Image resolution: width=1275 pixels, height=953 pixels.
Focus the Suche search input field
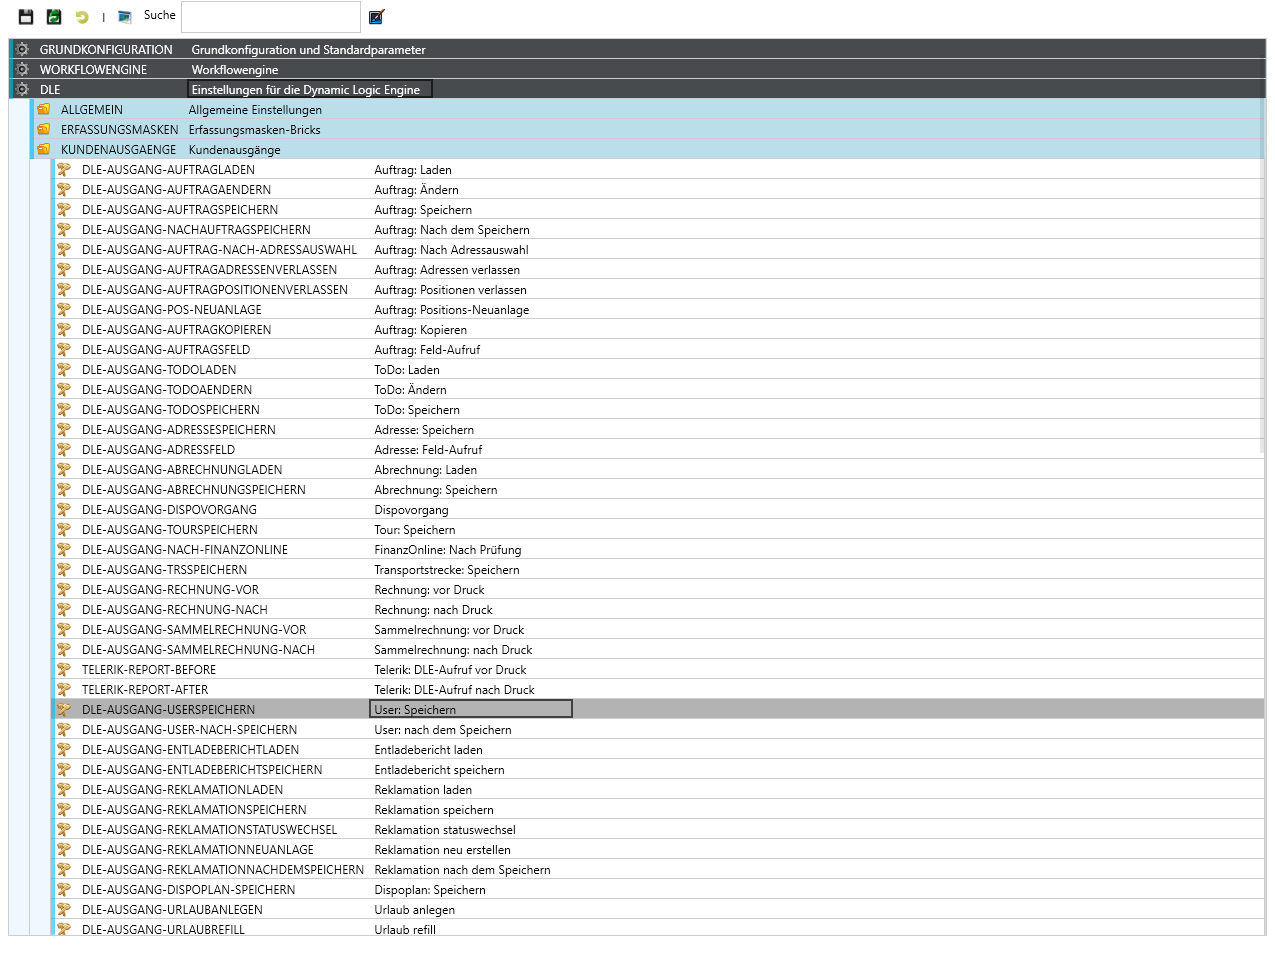coord(270,17)
